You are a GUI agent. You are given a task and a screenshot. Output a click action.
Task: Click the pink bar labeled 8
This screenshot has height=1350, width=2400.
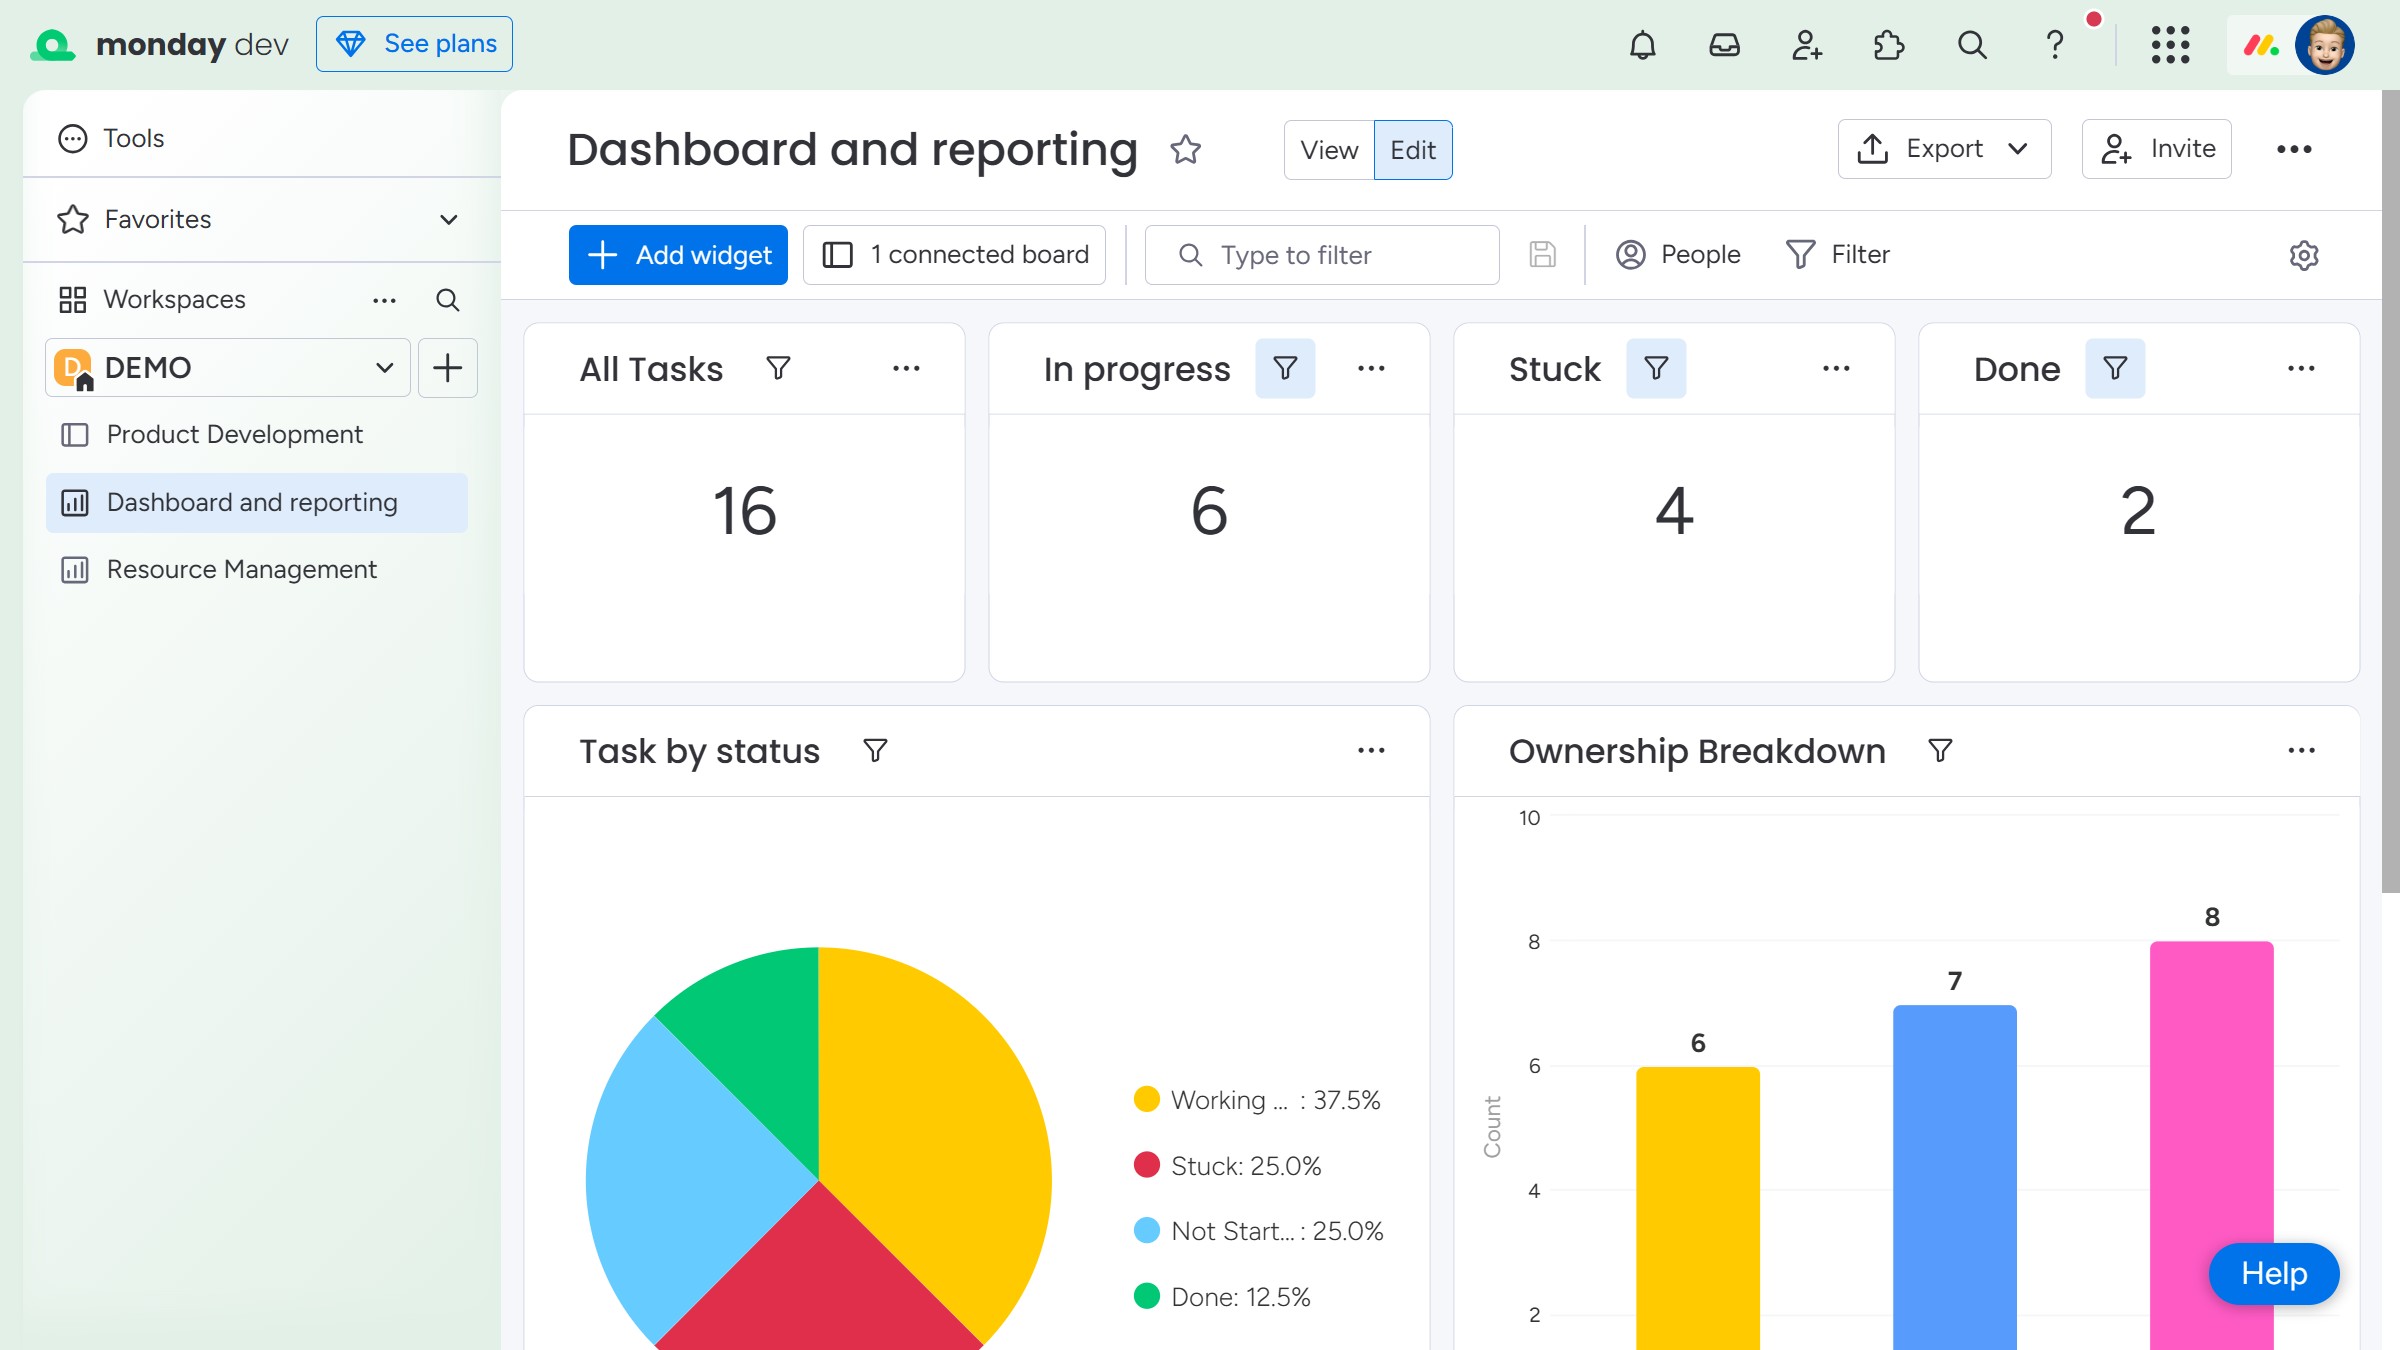[2212, 1145]
